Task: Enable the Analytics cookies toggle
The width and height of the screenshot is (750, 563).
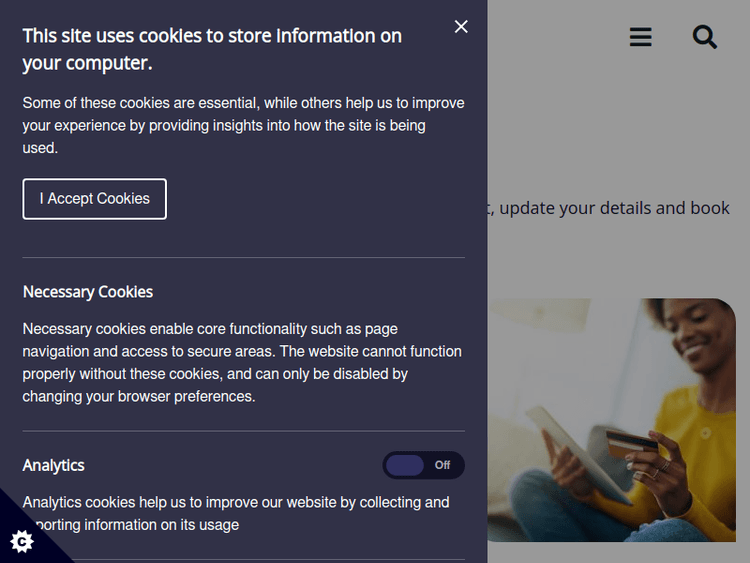Action: (423, 465)
